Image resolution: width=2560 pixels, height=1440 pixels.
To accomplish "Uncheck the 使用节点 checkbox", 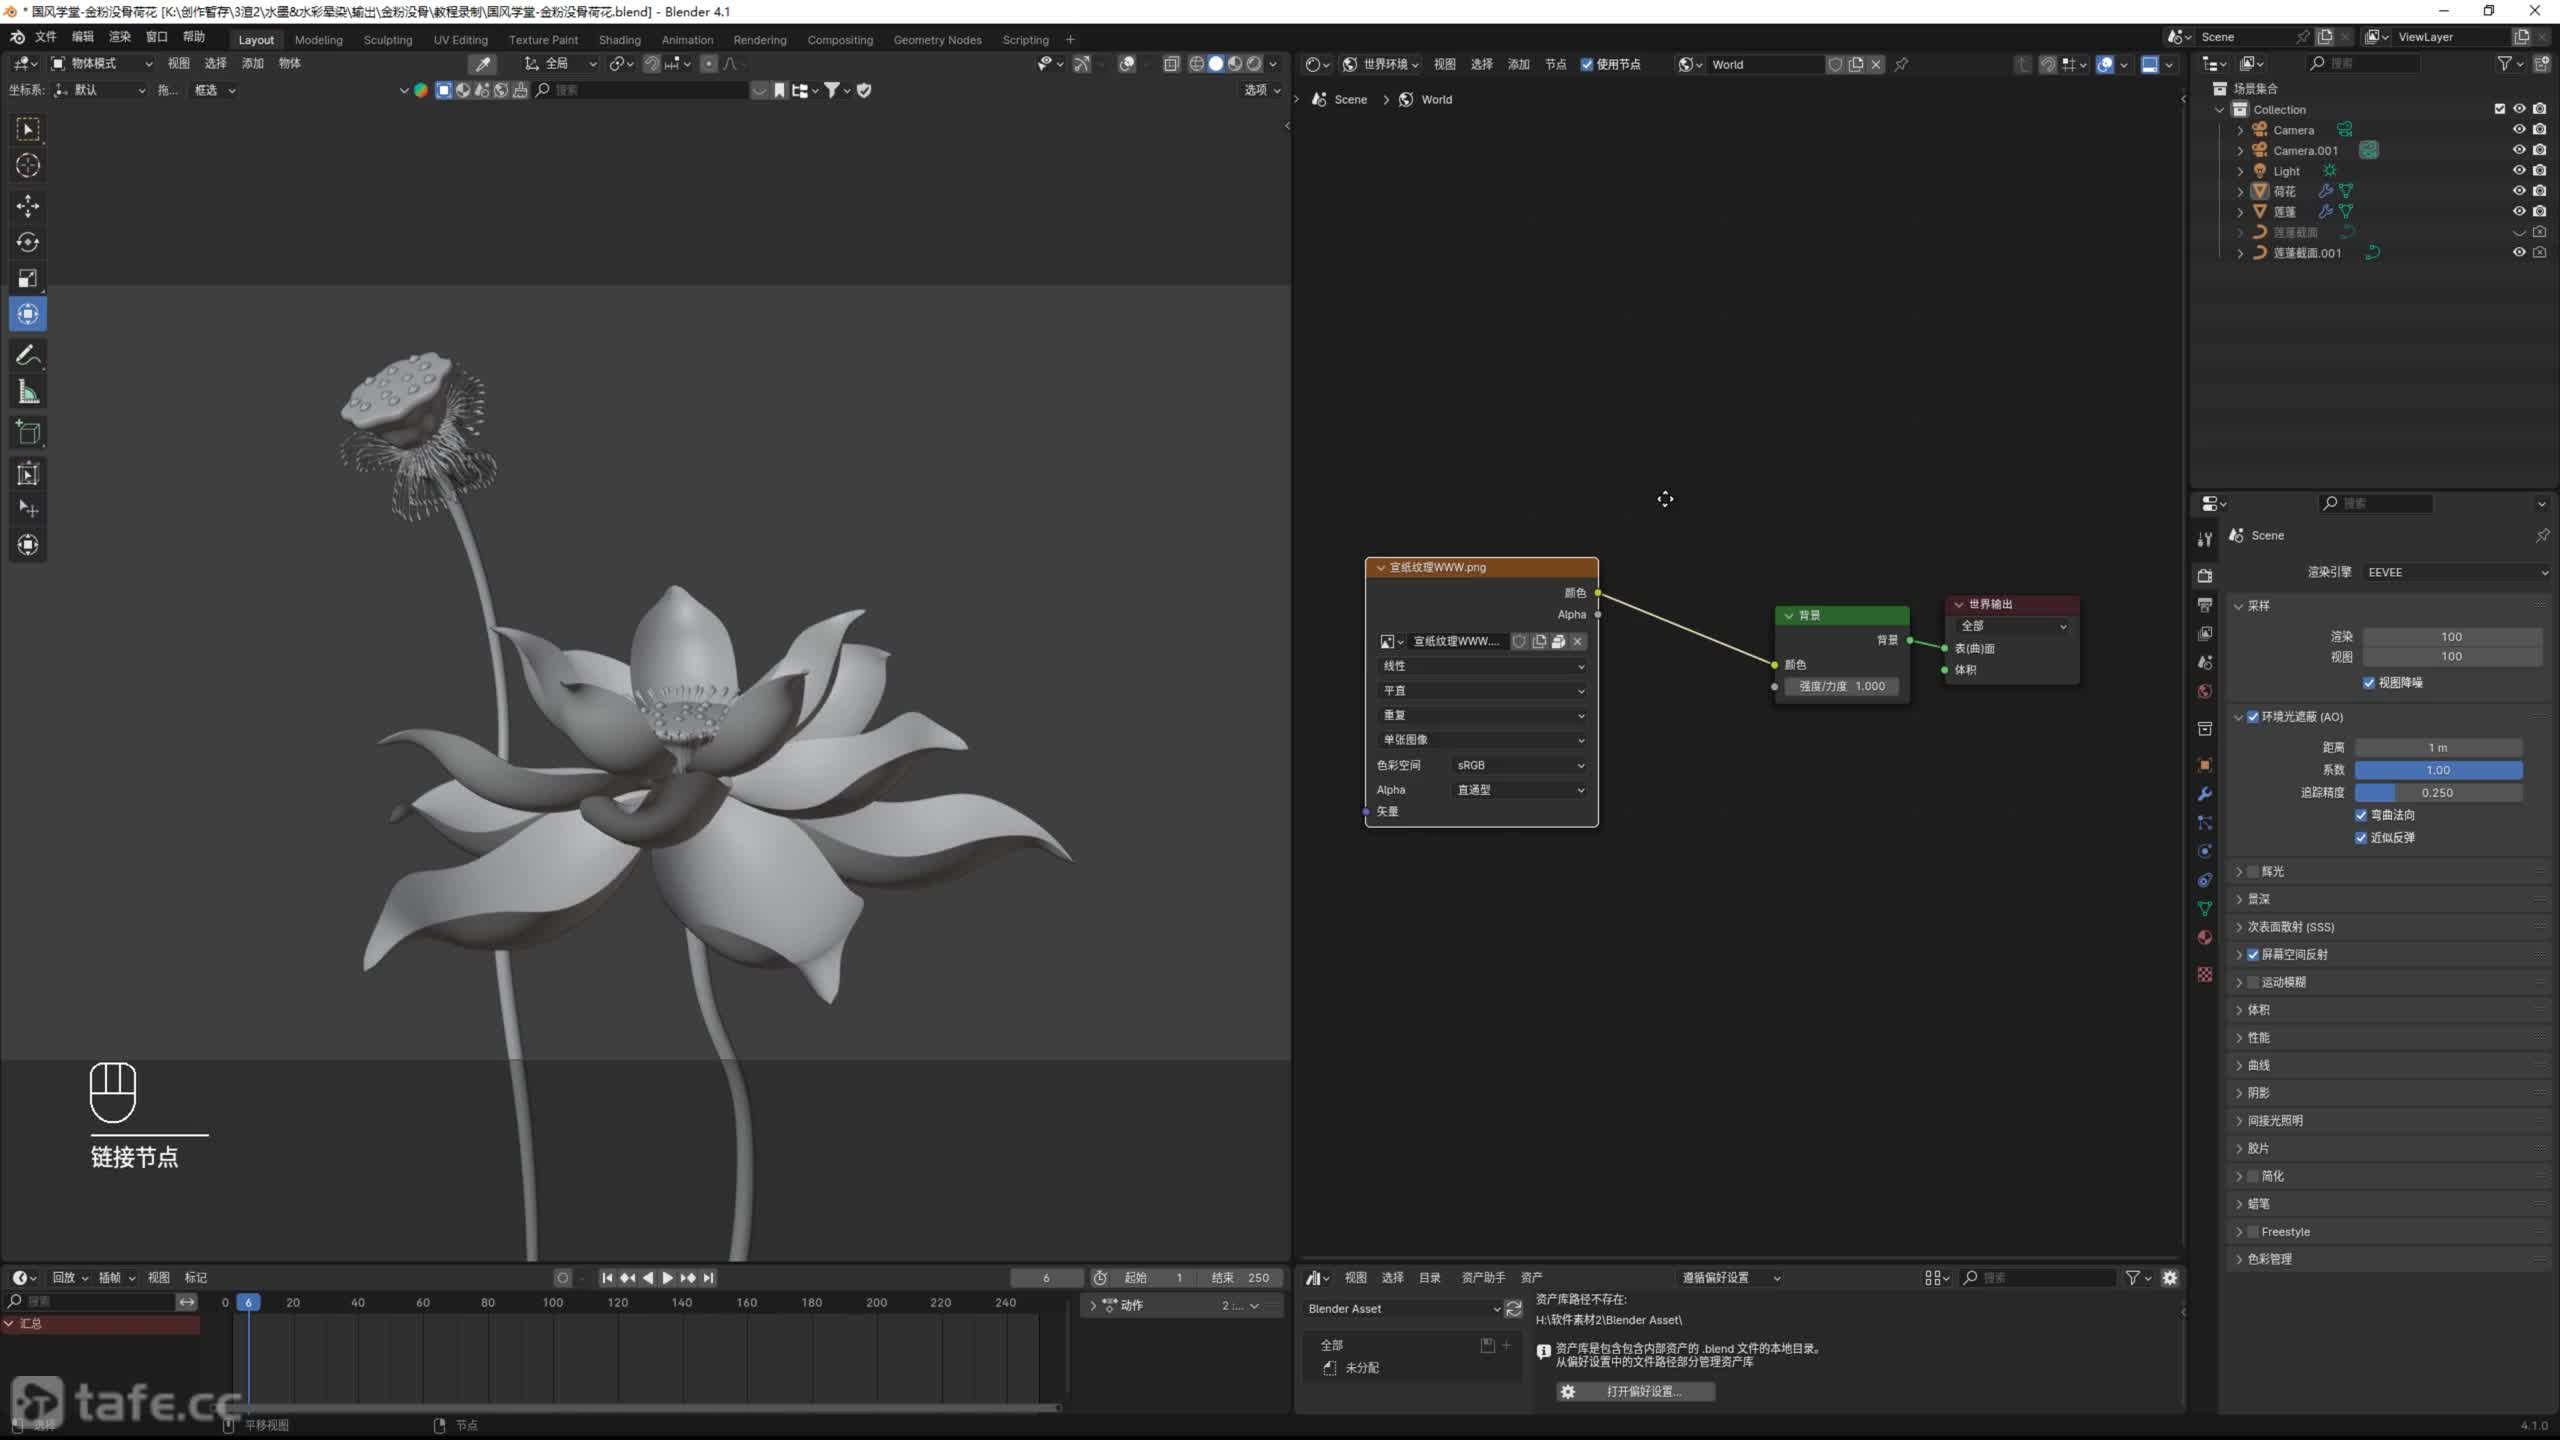I will pos(1587,64).
